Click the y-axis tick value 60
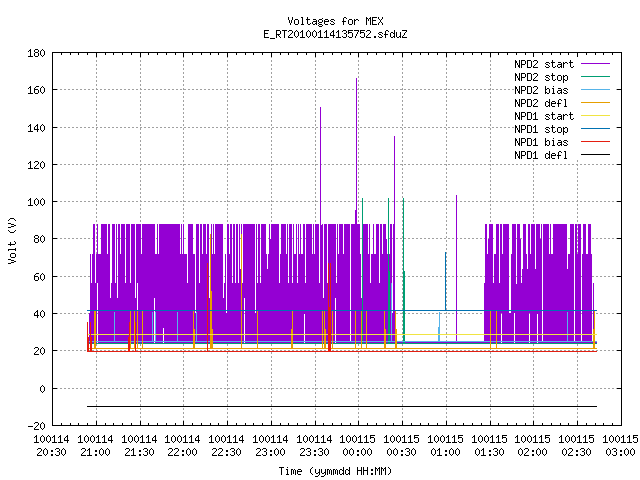The width and height of the screenshot is (640, 480). pyautogui.click(x=39, y=277)
